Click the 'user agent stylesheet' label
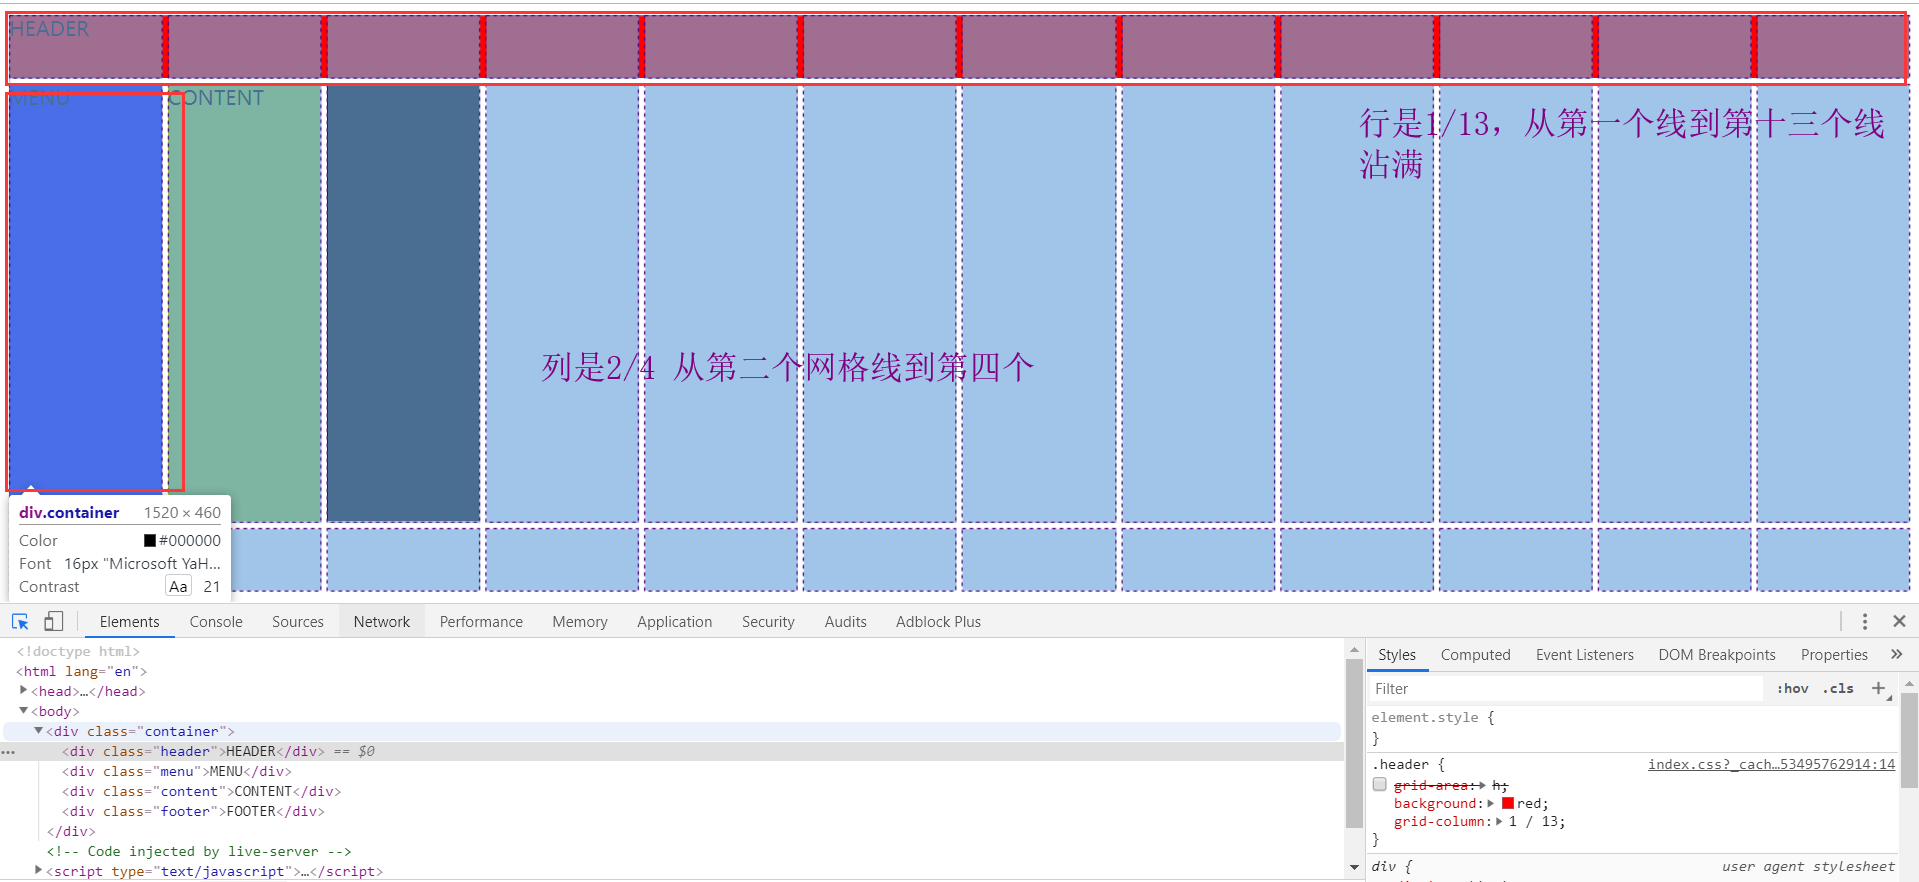The height and width of the screenshot is (882, 1919). tap(1808, 866)
